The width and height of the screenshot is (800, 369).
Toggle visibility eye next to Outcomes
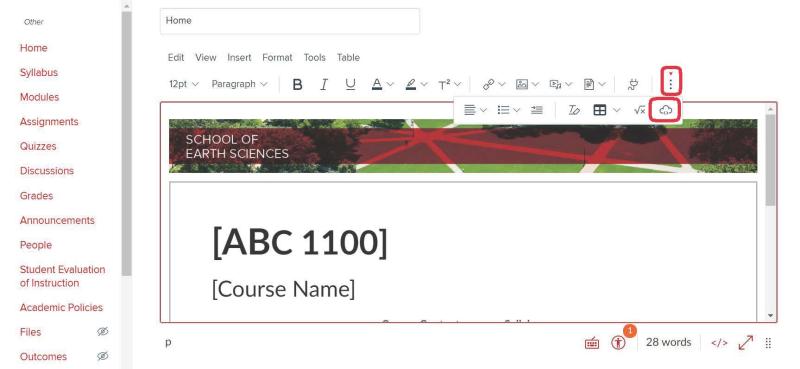coord(103,356)
